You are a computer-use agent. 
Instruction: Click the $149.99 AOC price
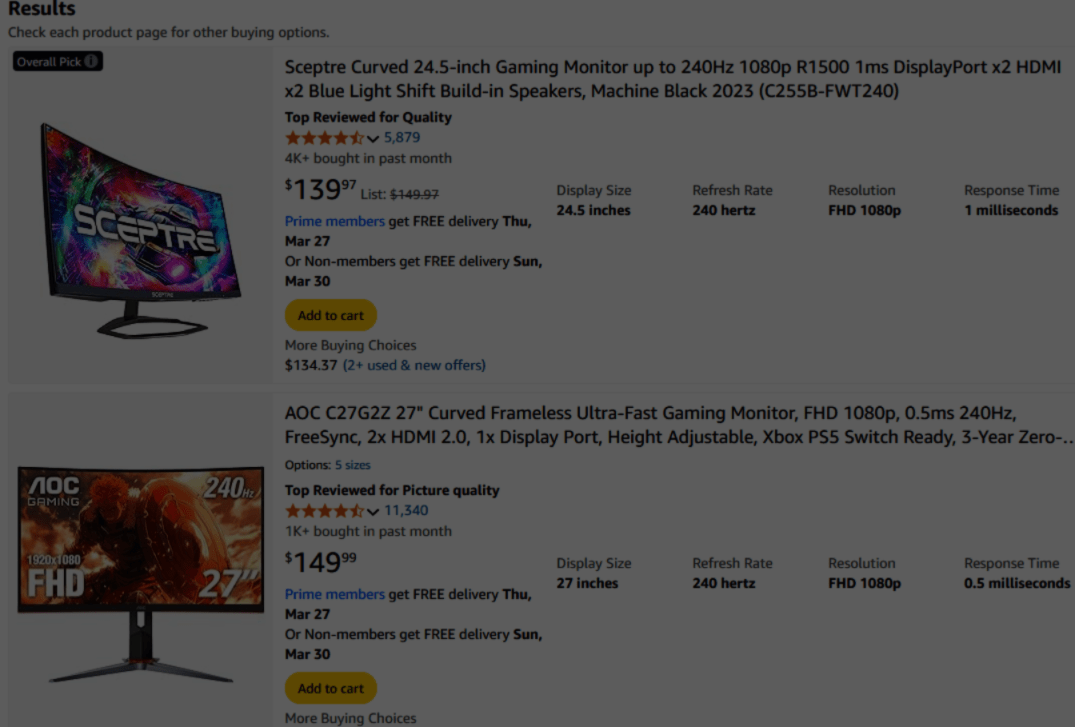(x=320, y=562)
